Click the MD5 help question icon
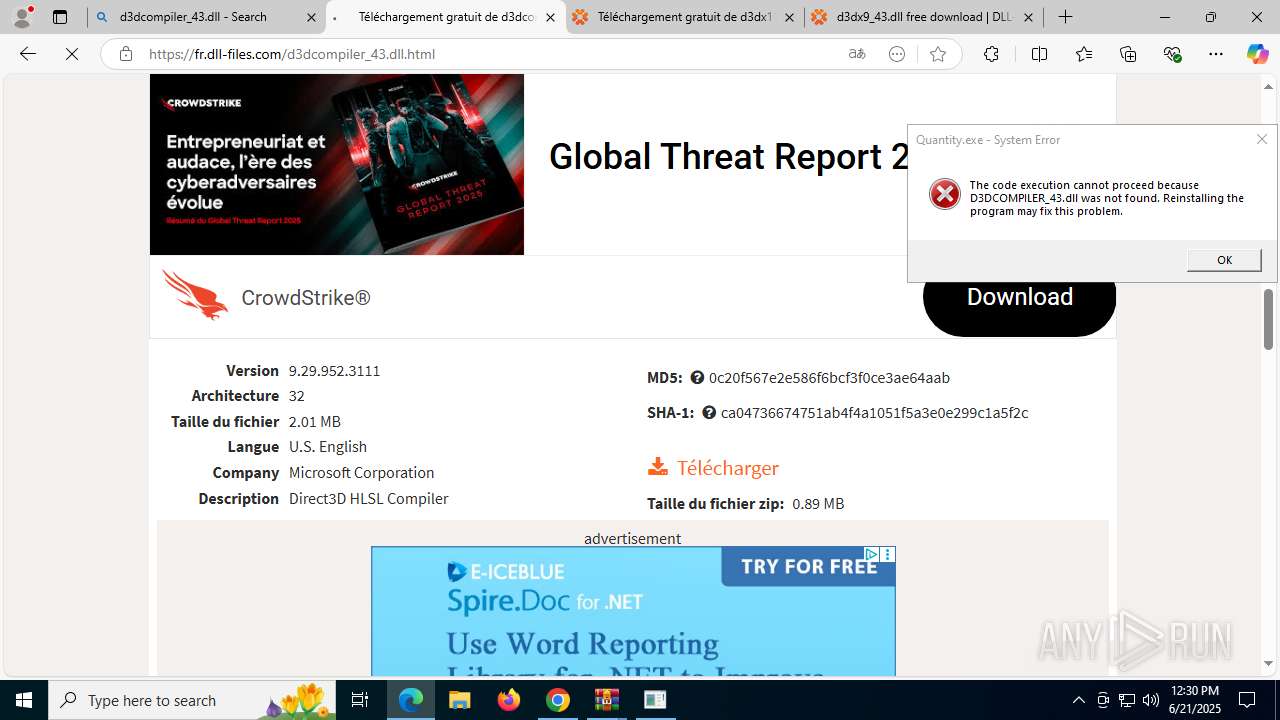Viewport: 1280px width, 720px height. [697, 378]
